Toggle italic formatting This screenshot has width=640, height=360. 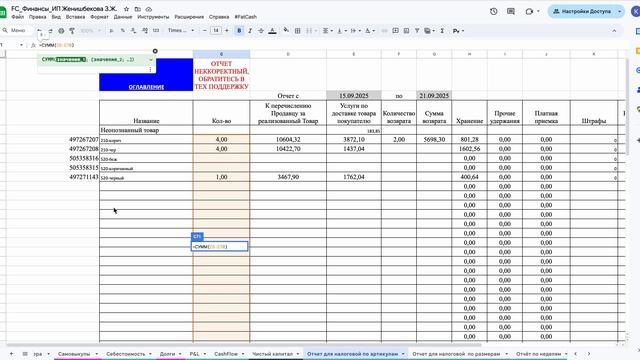pos(250,31)
